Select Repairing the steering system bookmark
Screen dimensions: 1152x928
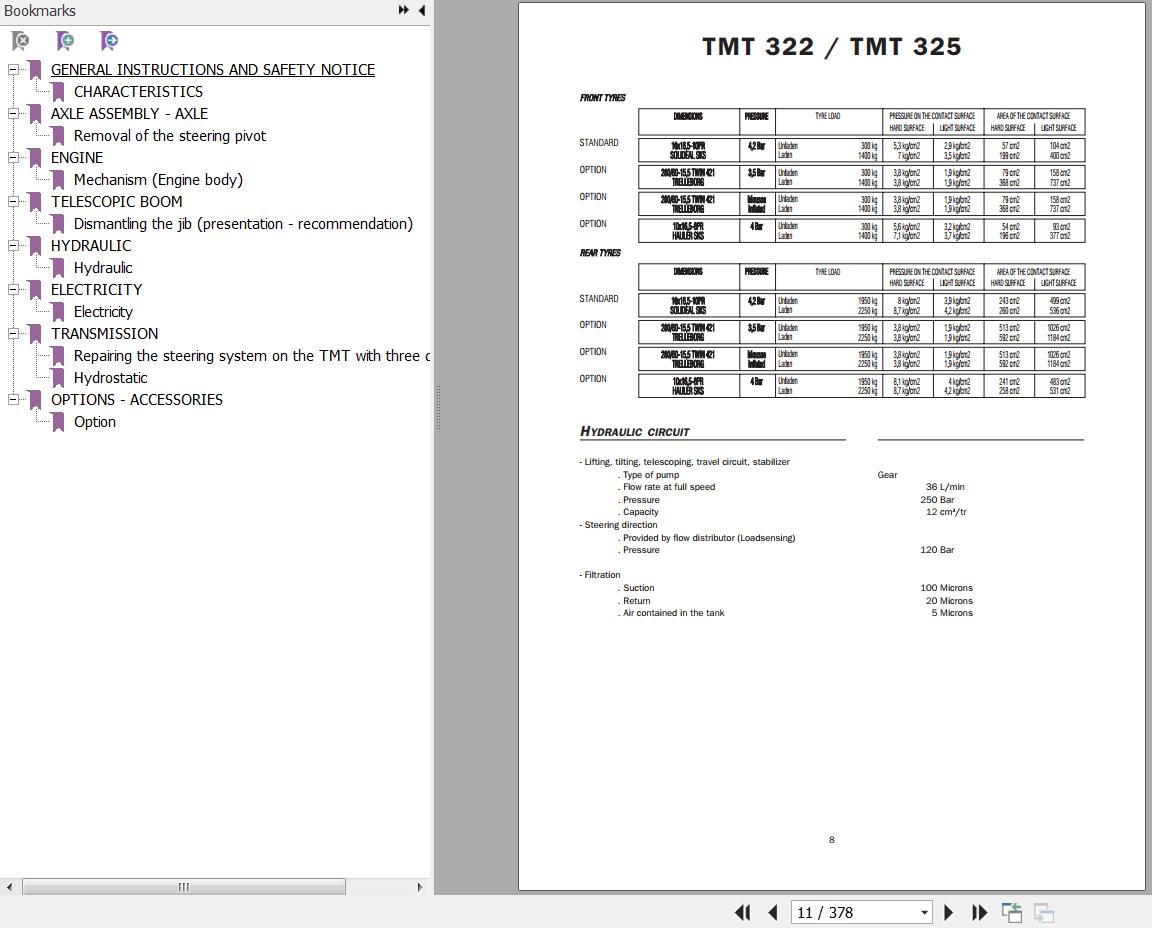tap(251, 356)
